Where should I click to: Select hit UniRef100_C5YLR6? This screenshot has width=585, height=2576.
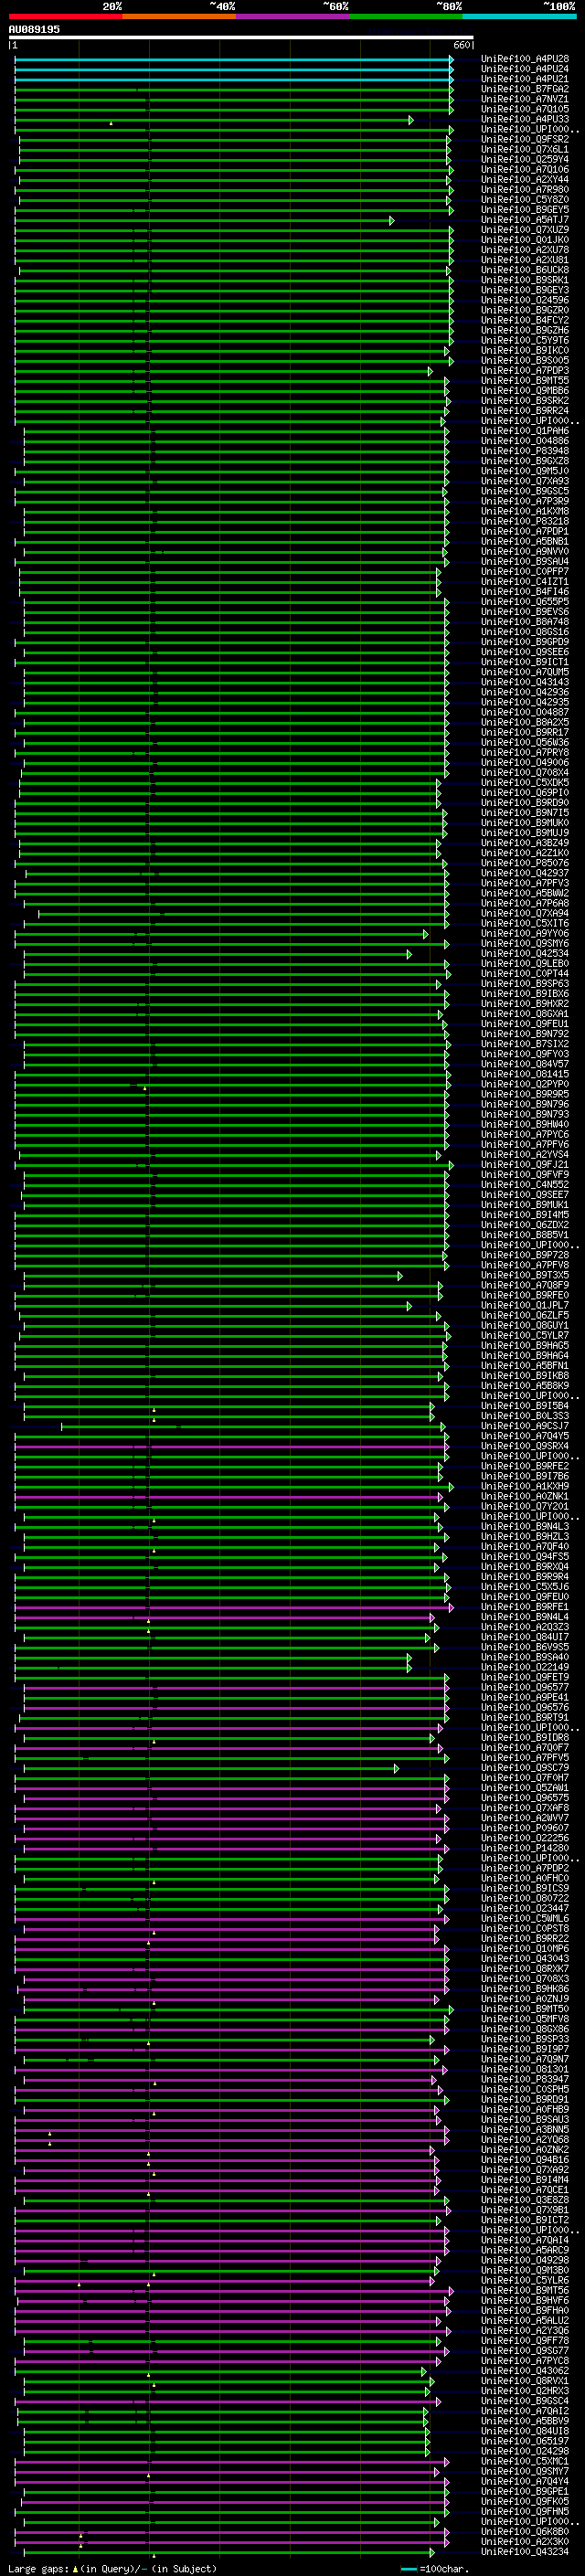click(525, 2280)
